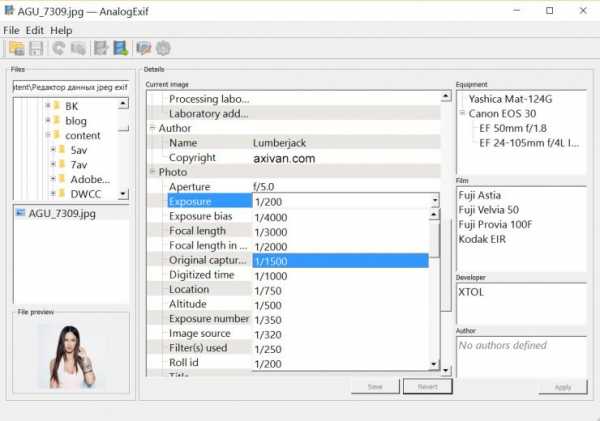Click the image file icon beside AGU_7309.jpg
This screenshot has width=600, height=421.
20,213
